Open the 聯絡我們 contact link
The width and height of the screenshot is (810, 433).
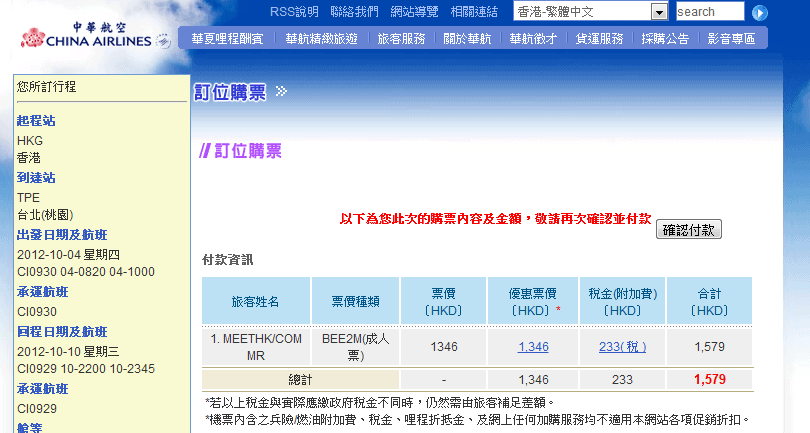point(354,12)
